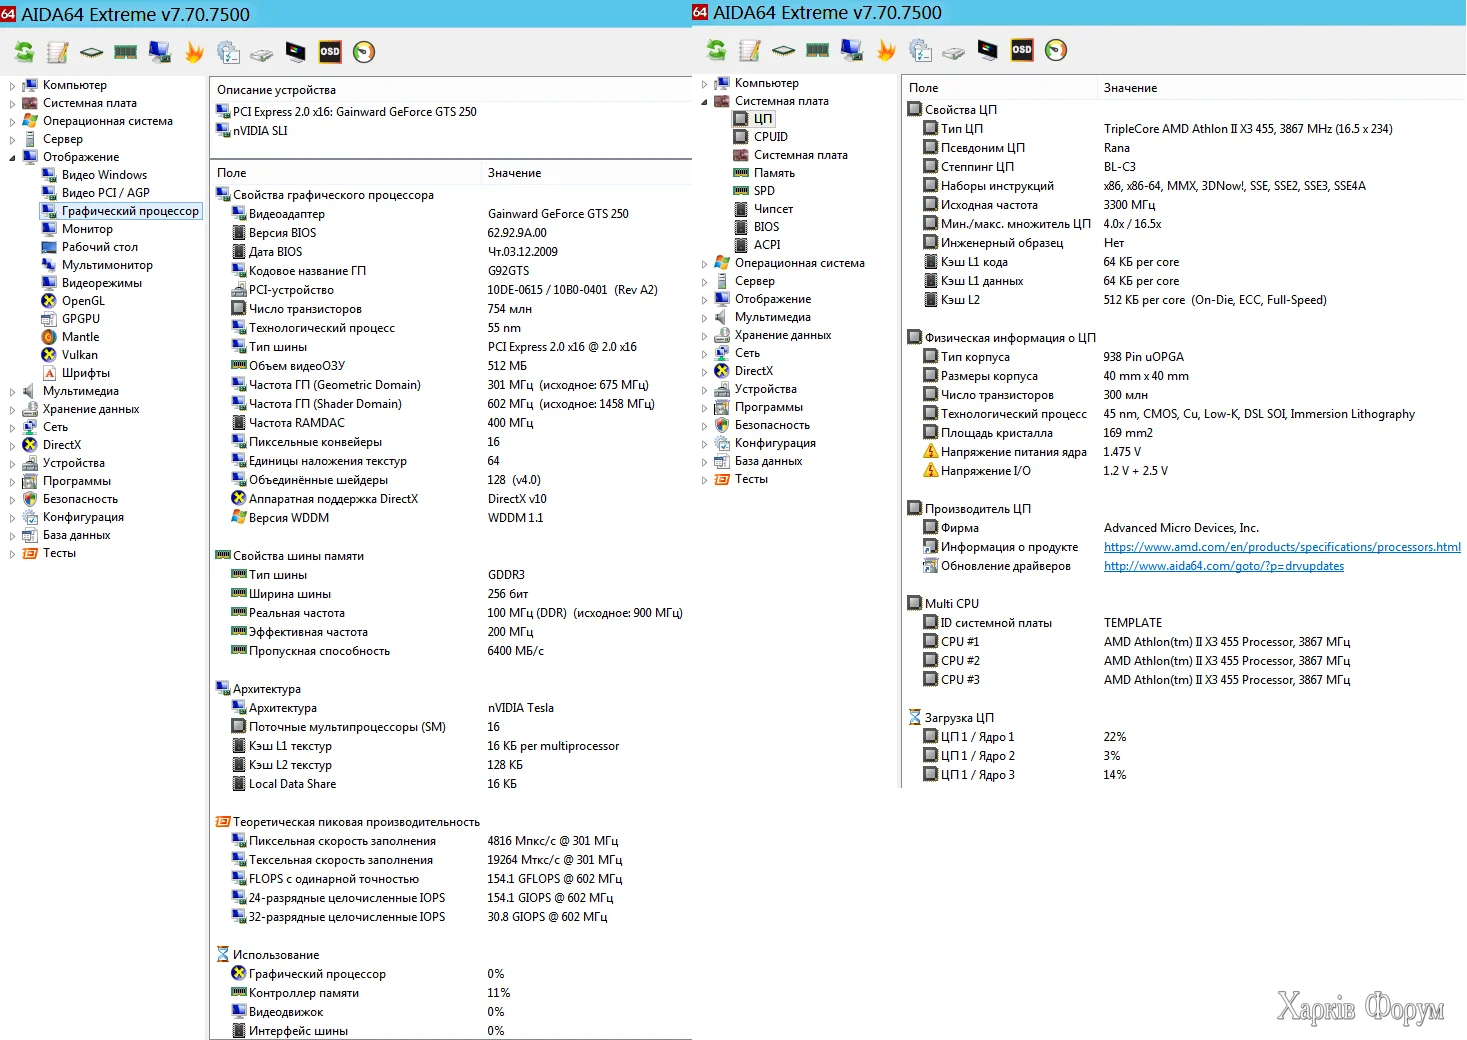Collapse the Отображение node in the left tree
Screen dimensions: 1467x1040
(12, 157)
